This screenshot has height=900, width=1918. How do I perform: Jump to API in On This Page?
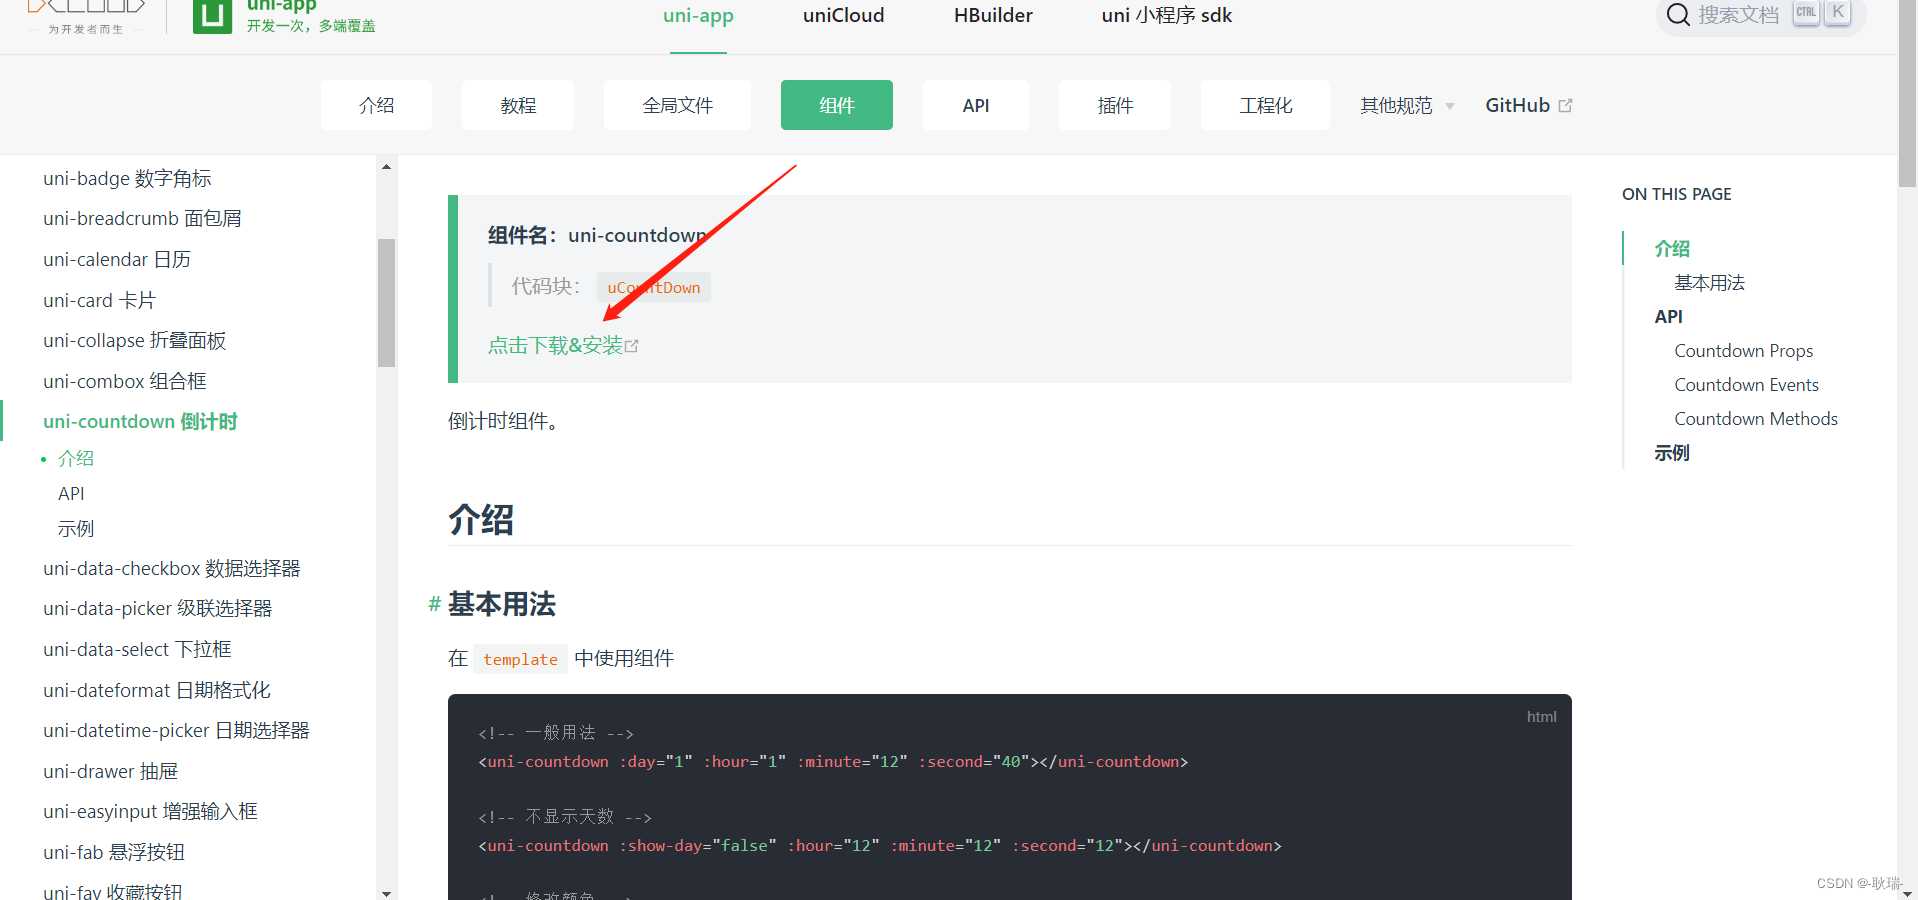[x=1668, y=317]
